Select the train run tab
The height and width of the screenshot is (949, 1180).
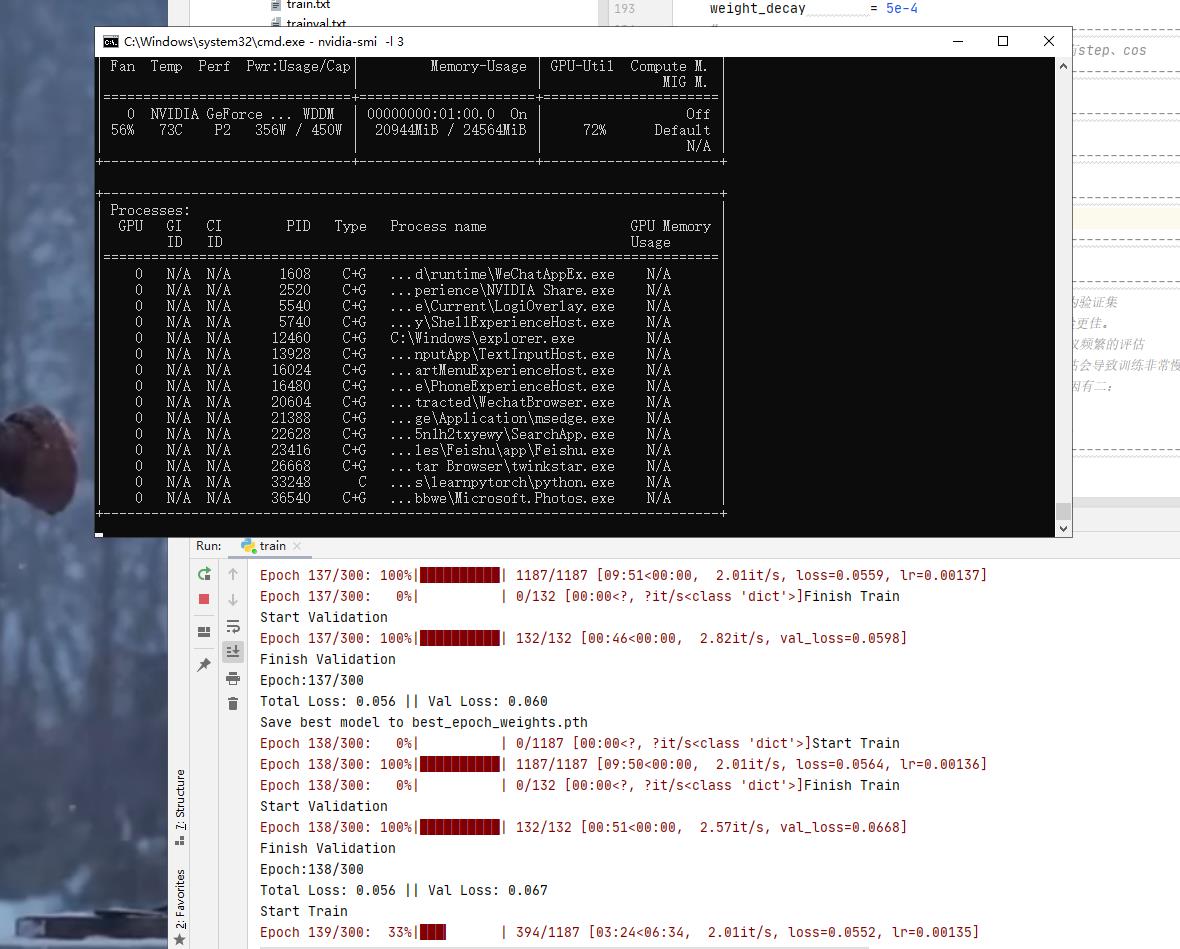[264, 546]
